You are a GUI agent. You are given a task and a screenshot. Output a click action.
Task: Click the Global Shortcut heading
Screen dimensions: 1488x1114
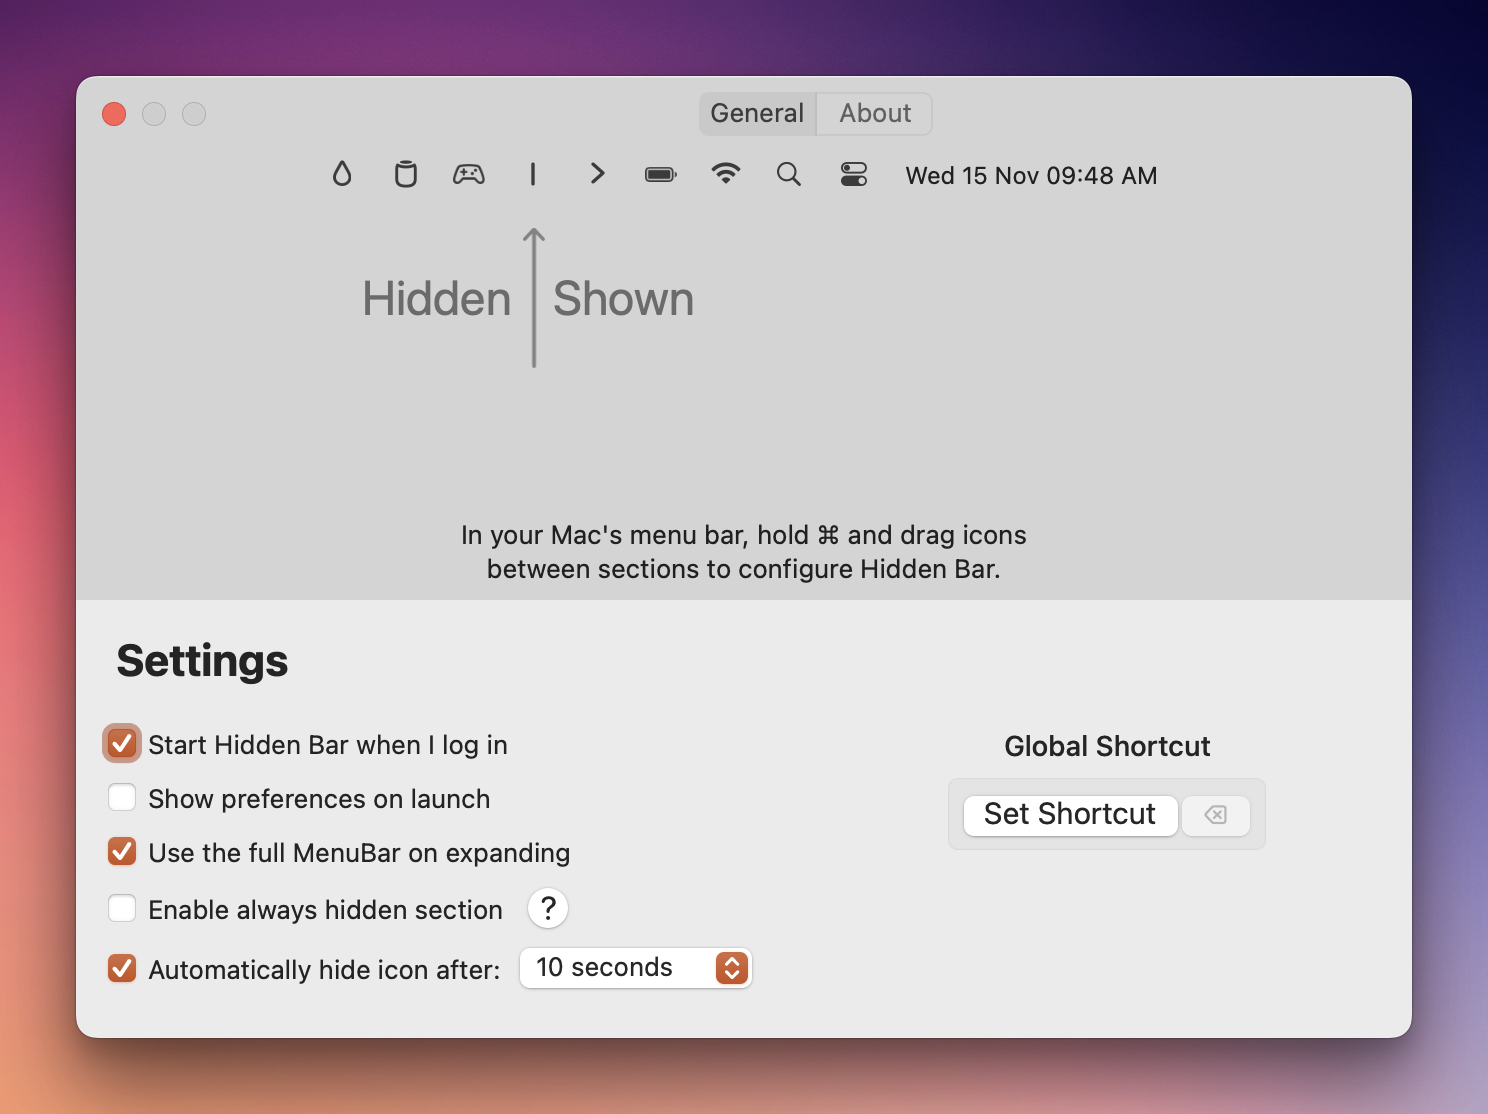pos(1107,747)
